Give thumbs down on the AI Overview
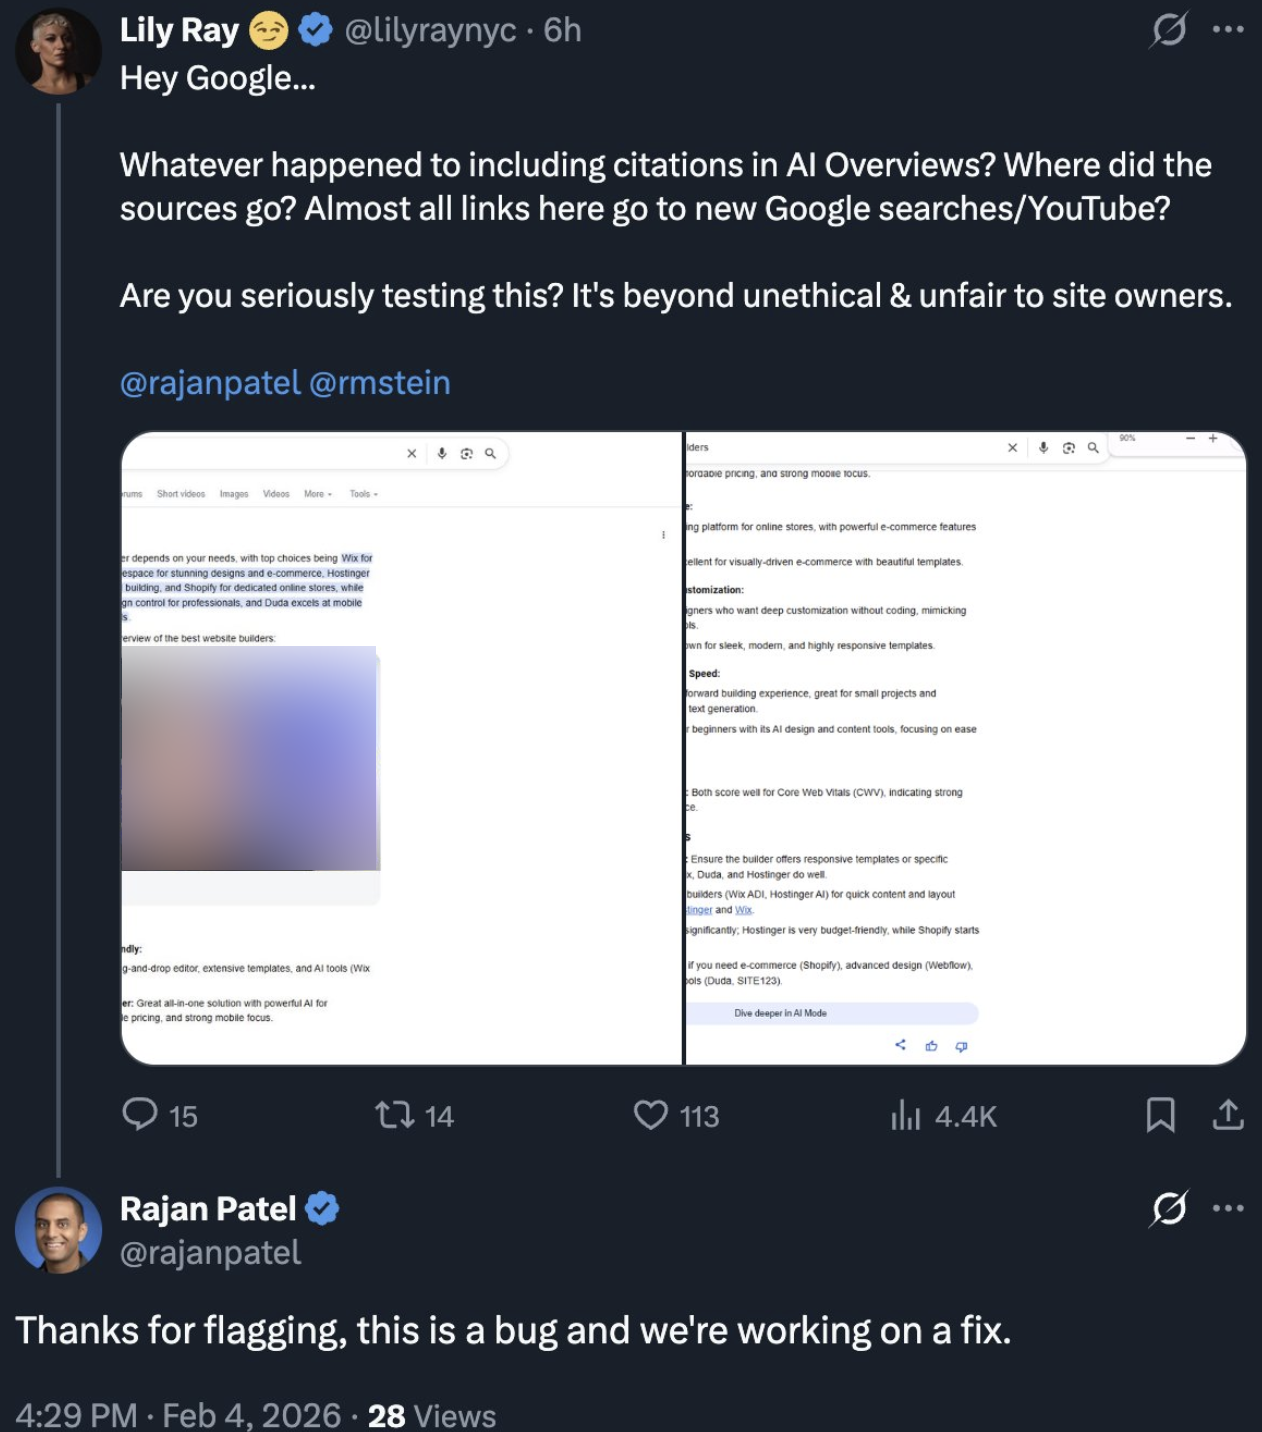This screenshot has height=1432, width=1262. (x=960, y=1046)
